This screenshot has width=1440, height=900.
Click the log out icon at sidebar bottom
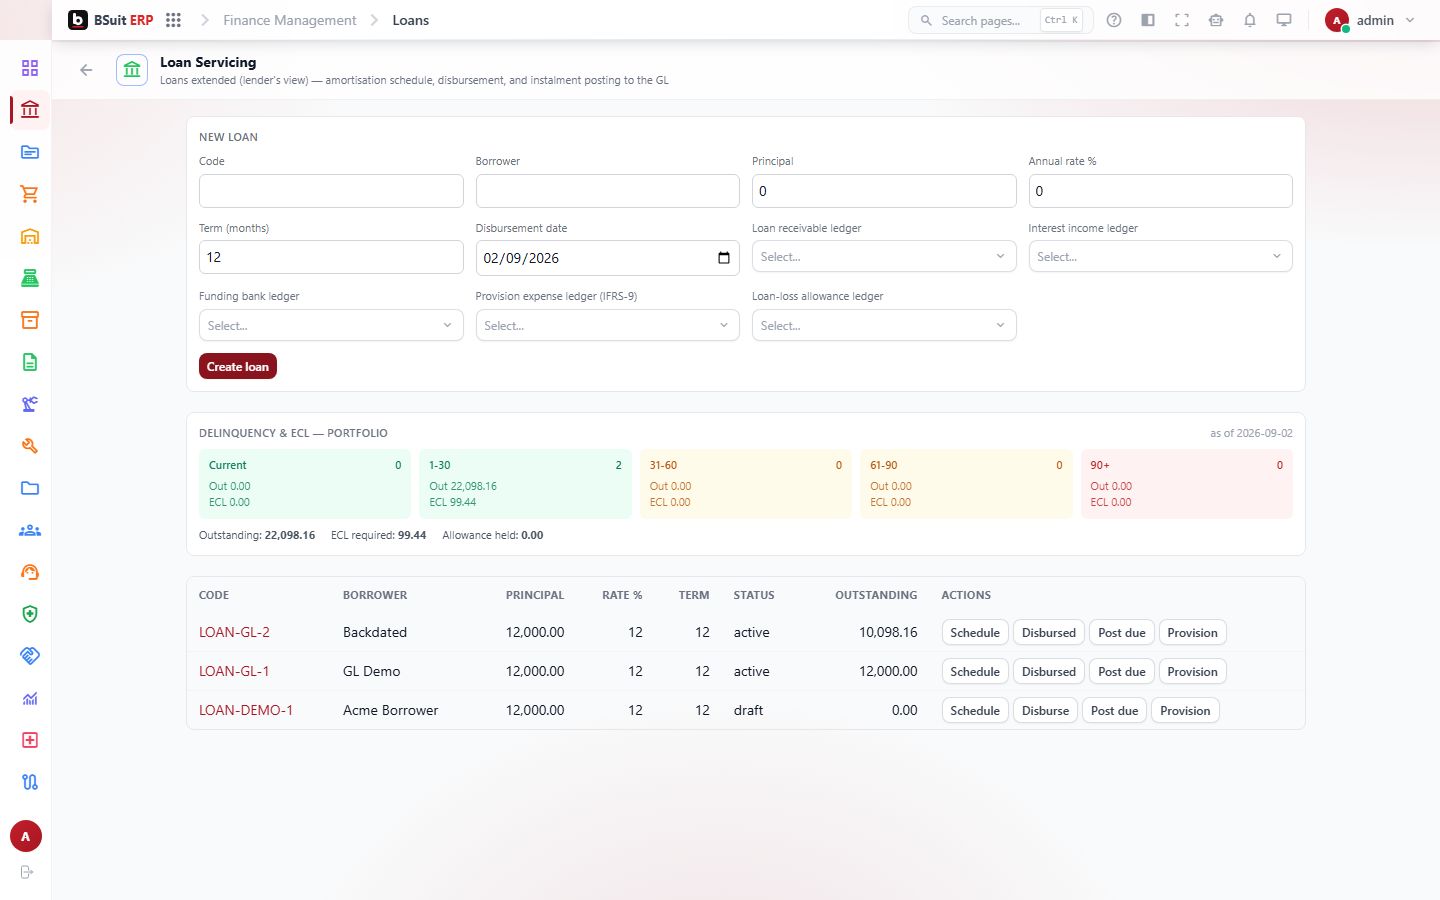coord(27,872)
